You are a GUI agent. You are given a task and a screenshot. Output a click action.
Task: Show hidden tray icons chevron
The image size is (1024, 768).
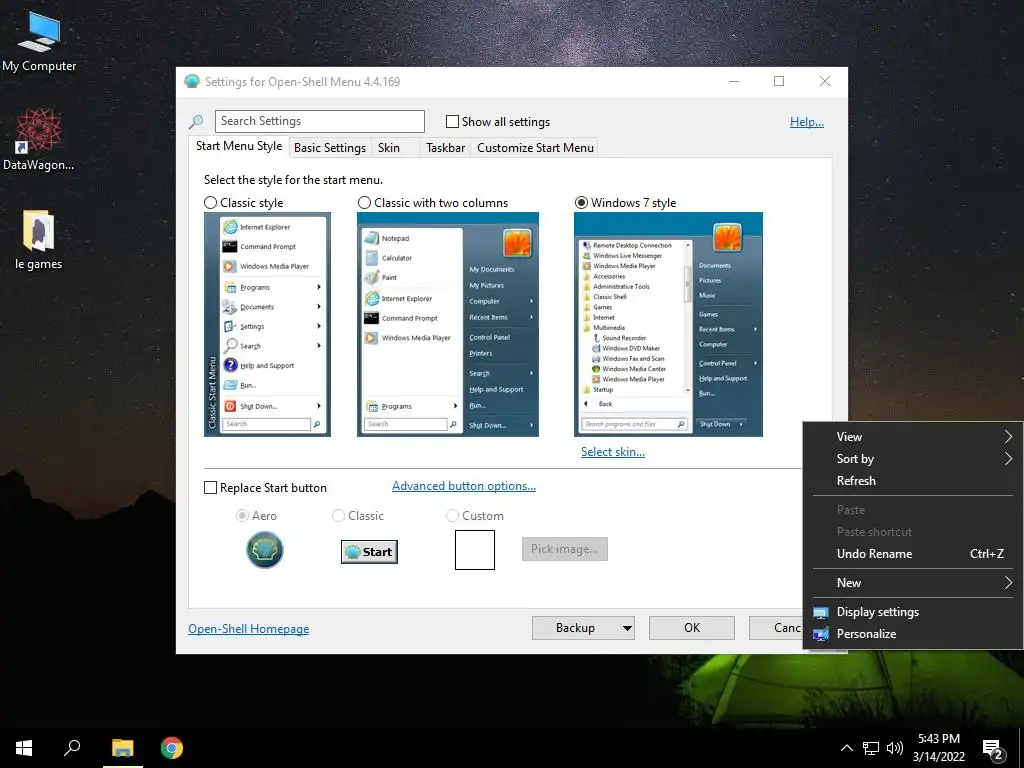(x=846, y=748)
